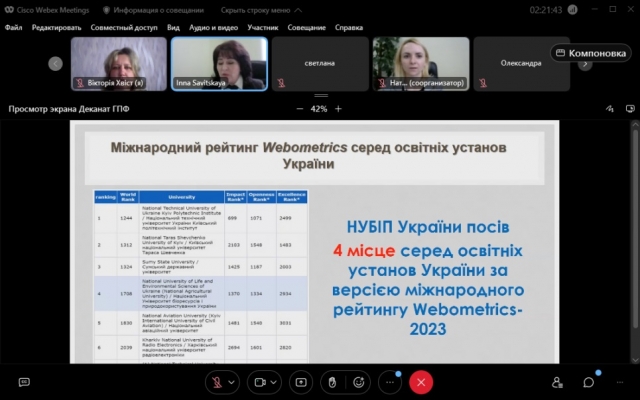This screenshot has height=400, width=640.
Task: Open the Редактировать menu
Action: [x=57, y=27]
